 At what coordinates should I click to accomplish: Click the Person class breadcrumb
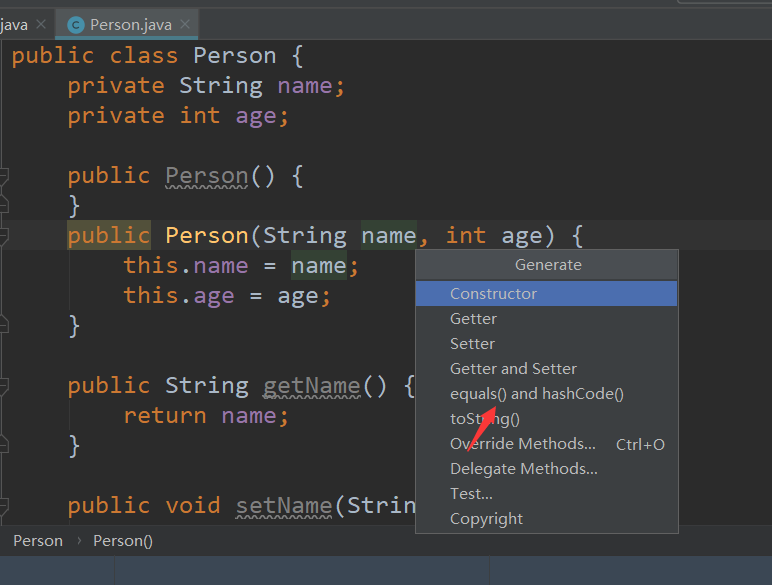click(38, 540)
